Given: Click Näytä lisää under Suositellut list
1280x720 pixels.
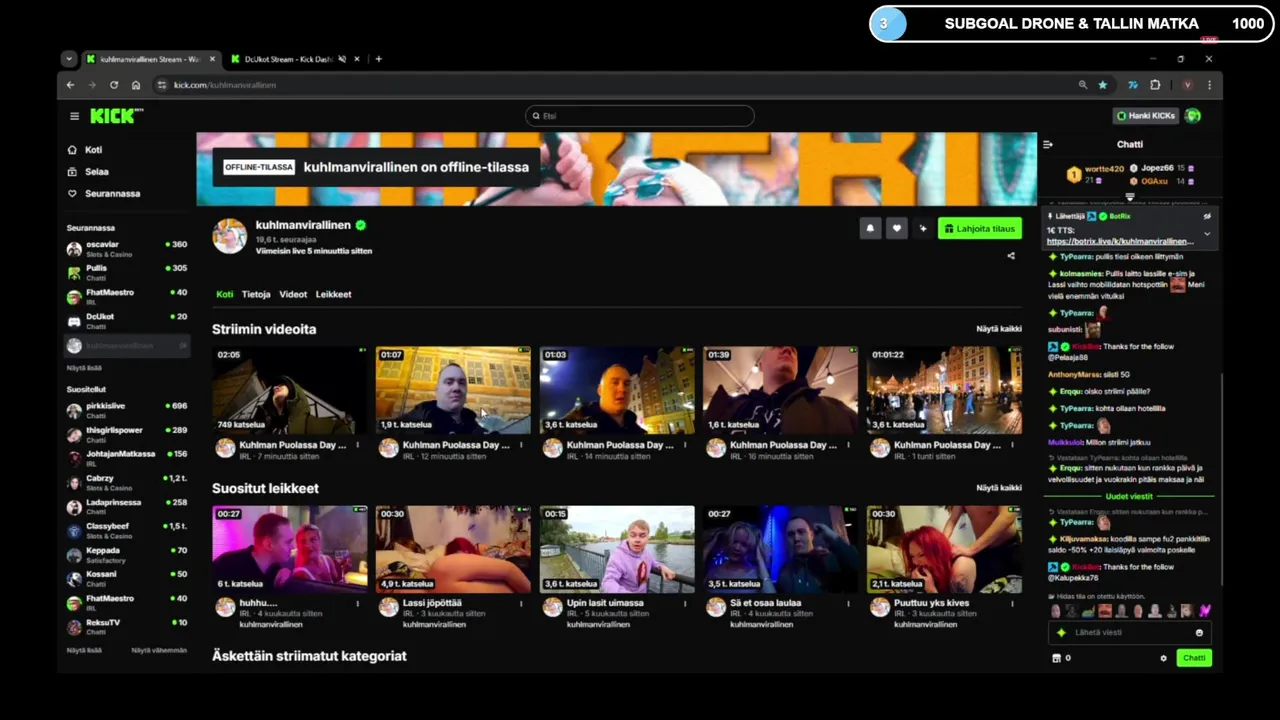Looking at the screenshot, I should coord(84,650).
